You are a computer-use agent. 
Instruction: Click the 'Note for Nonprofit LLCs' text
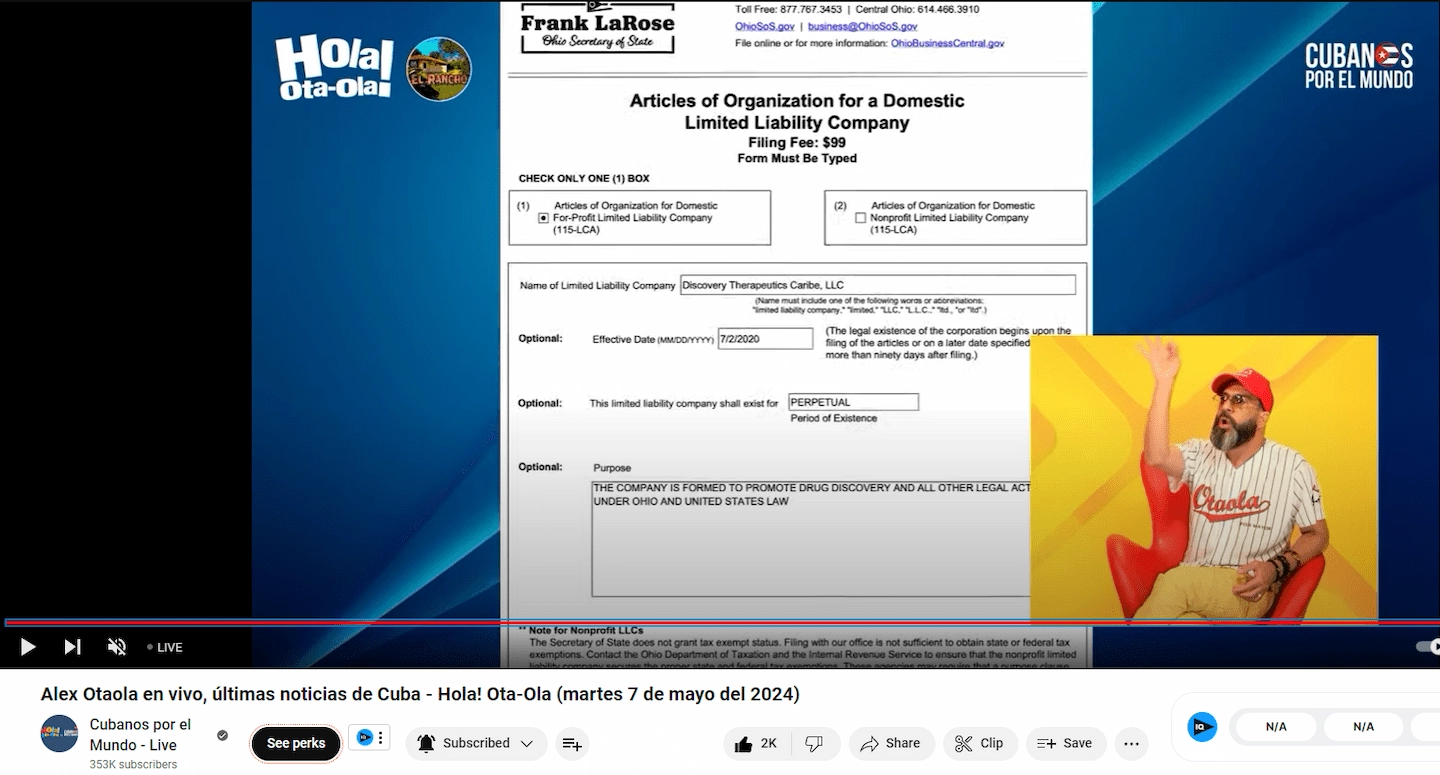click(586, 631)
